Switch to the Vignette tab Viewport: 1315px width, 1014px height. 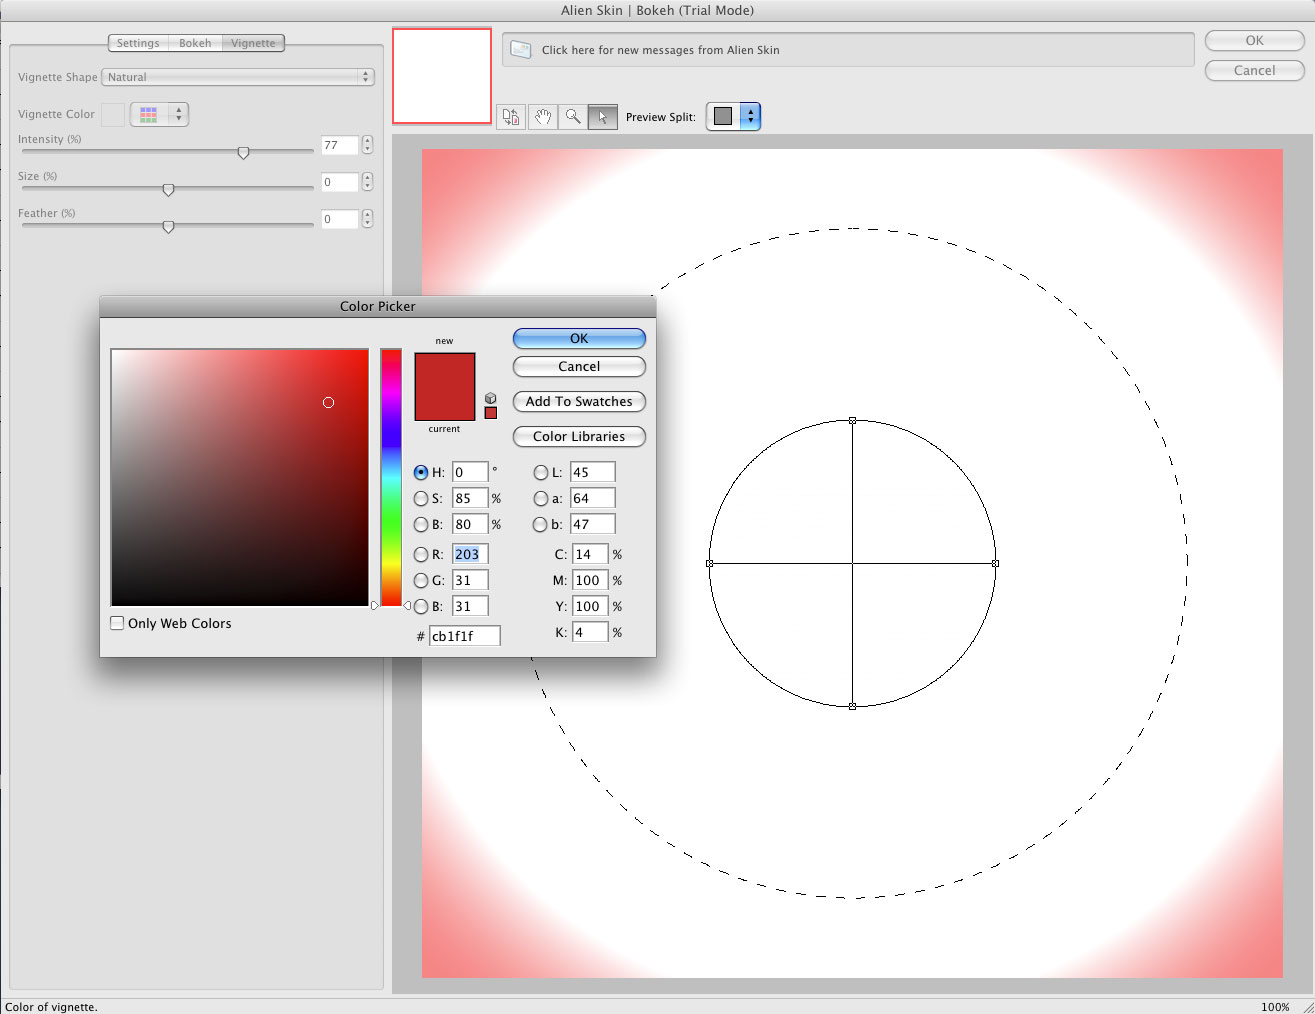click(253, 43)
